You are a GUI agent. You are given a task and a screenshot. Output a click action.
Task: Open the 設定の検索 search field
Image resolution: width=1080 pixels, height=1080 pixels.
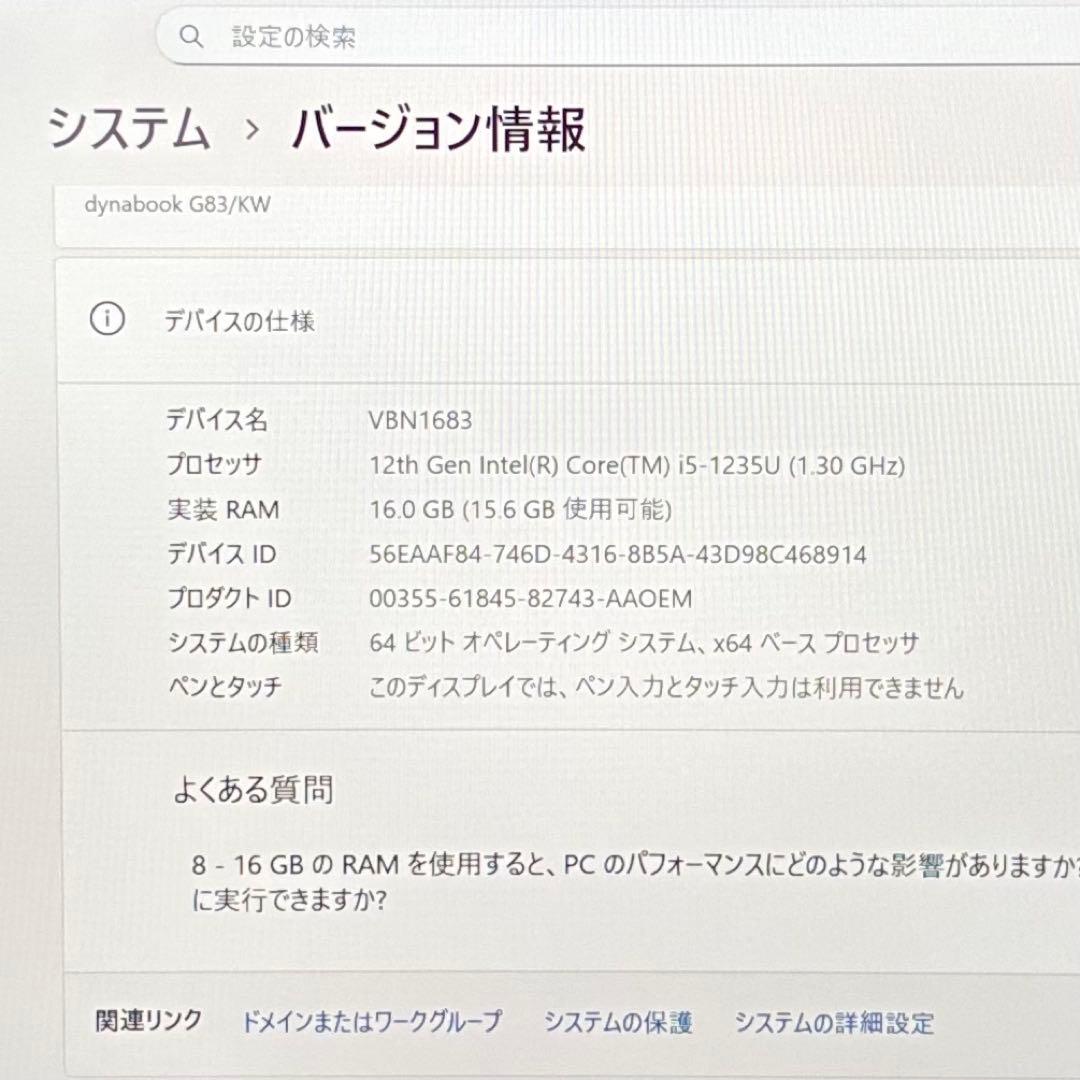[500, 36]
